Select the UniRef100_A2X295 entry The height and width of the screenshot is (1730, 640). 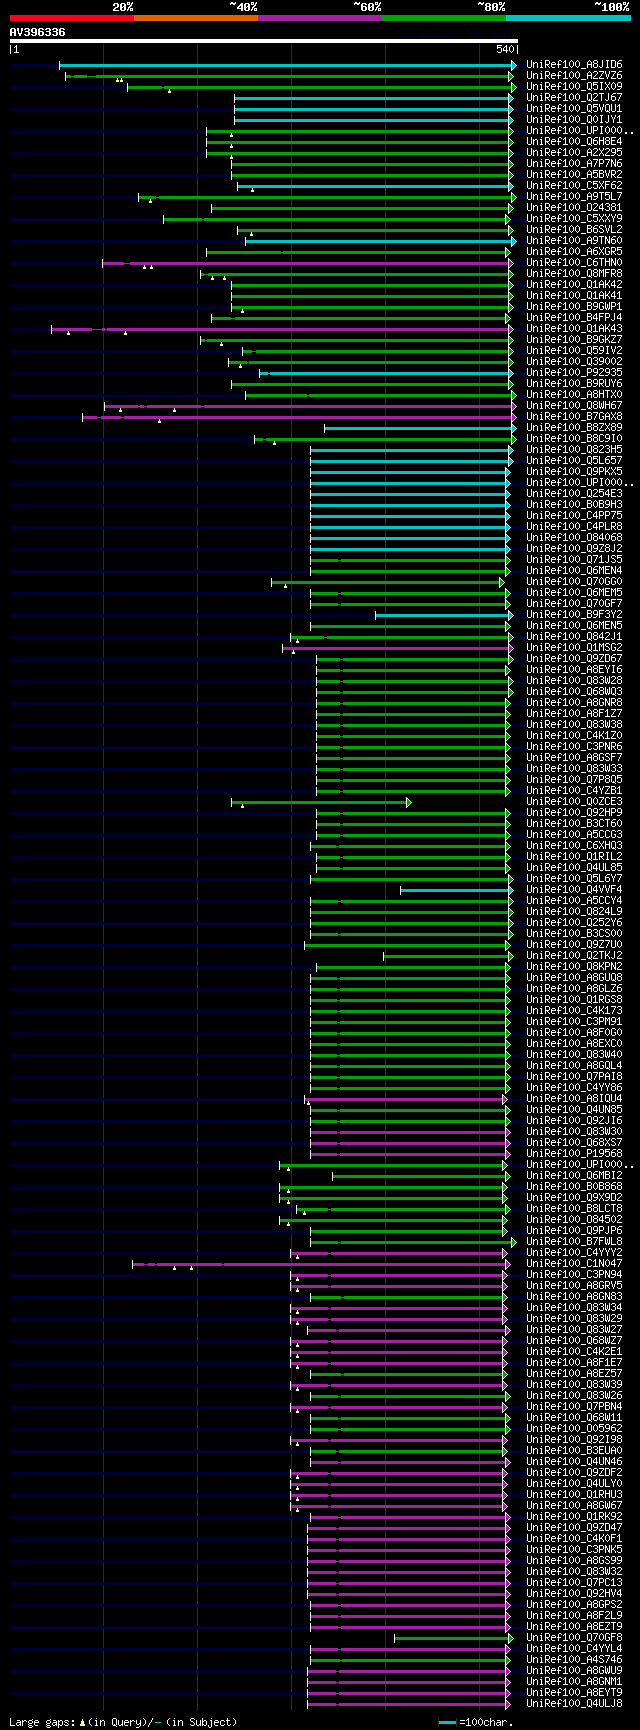click(x=574, y=153)
